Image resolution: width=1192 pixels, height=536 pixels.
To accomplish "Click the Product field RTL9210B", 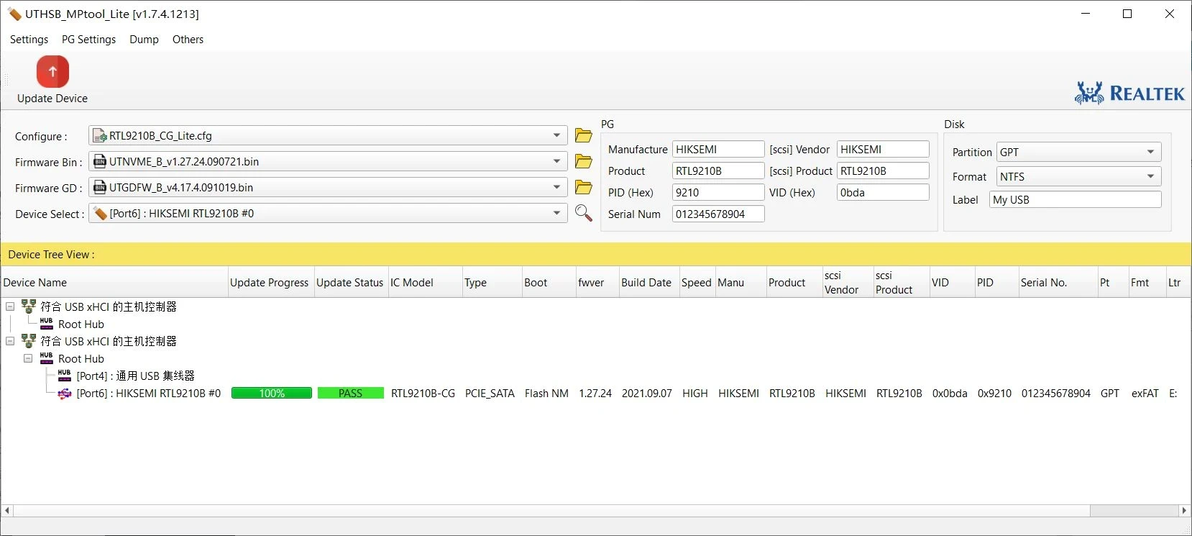I will tap(718, 170).
